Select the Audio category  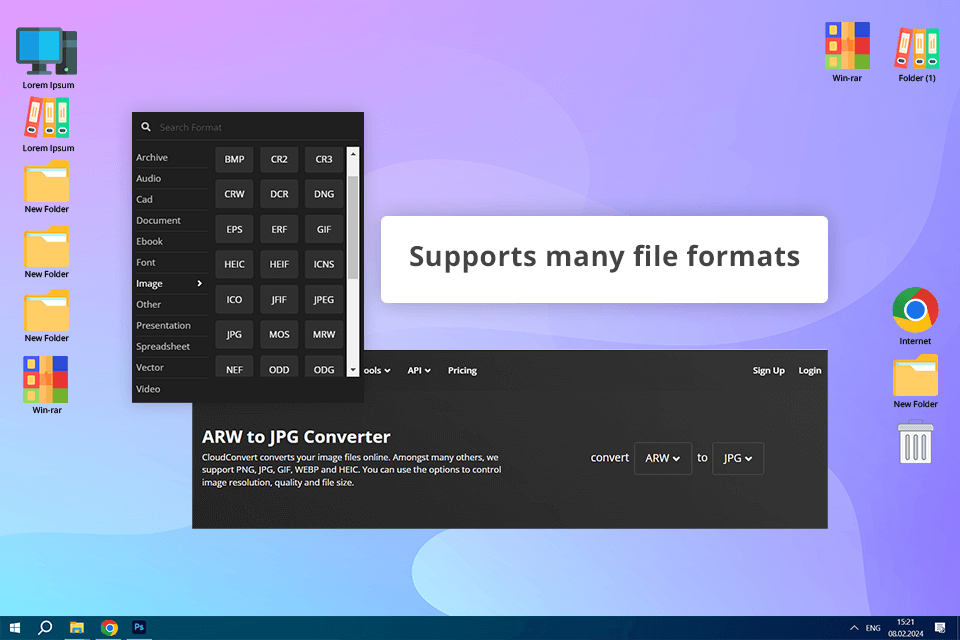pyautogui.click(x=172, y=178)
